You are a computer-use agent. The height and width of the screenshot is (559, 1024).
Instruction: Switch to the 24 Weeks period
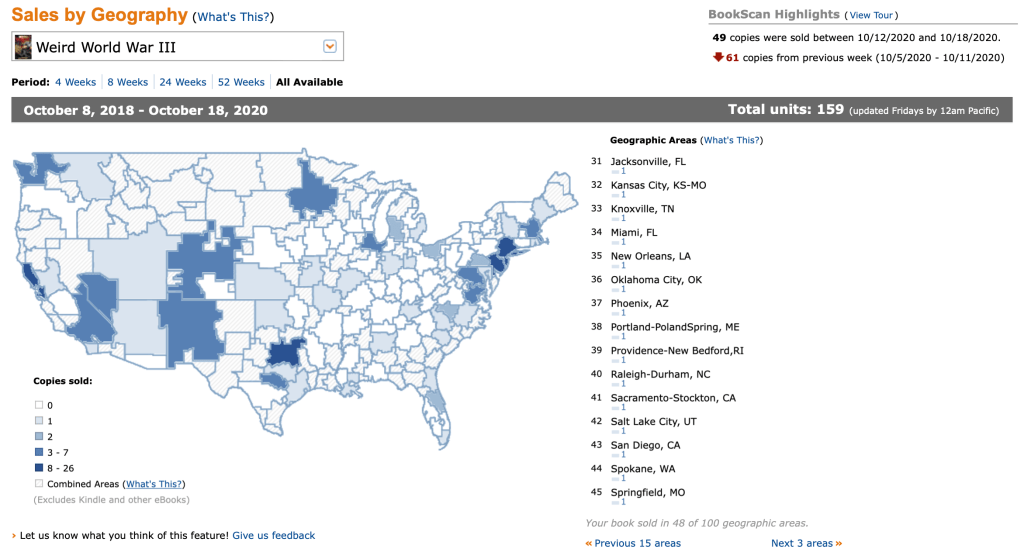pos(183,82)
